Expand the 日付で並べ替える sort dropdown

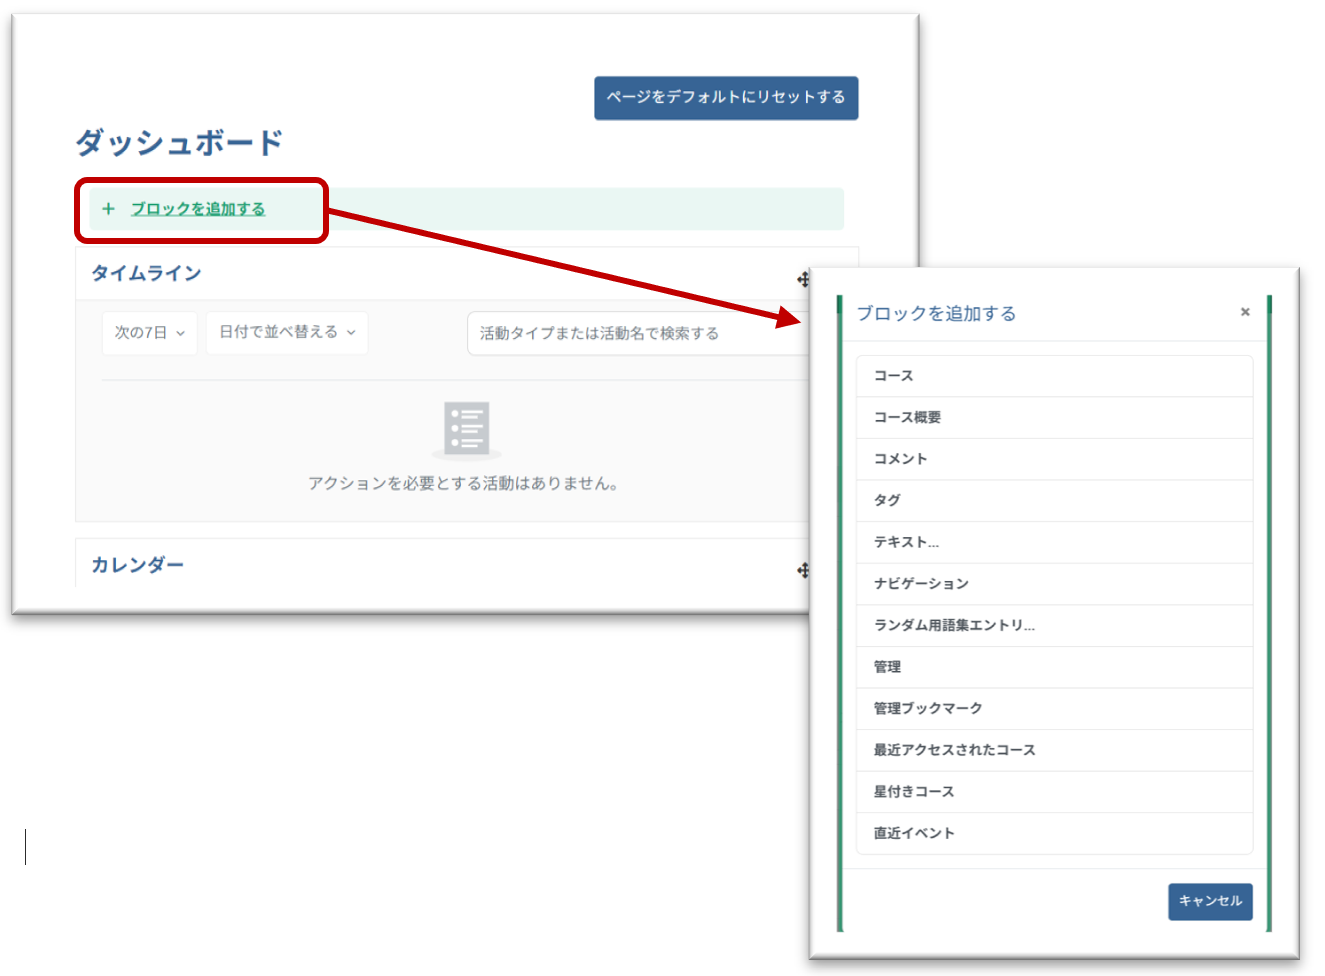pyautogui.click(x=287, y=333)
